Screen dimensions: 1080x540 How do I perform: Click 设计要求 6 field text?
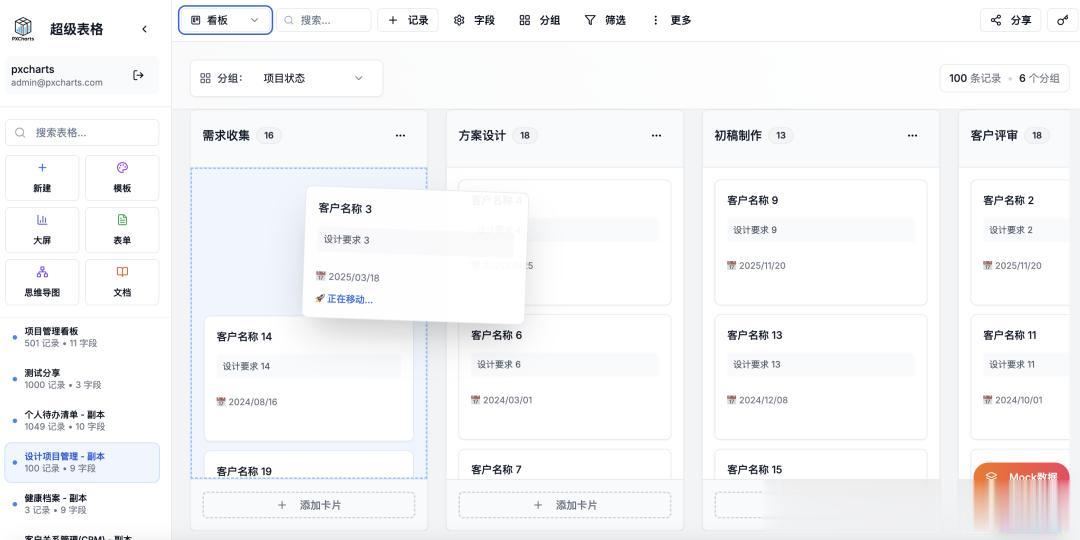pos(499,364)
